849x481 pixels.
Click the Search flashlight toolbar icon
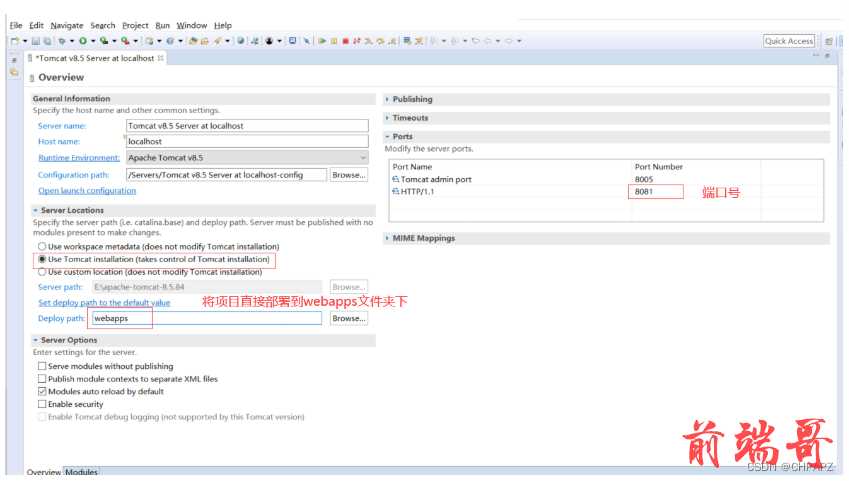pyautogui.click(x=218, y=41)
